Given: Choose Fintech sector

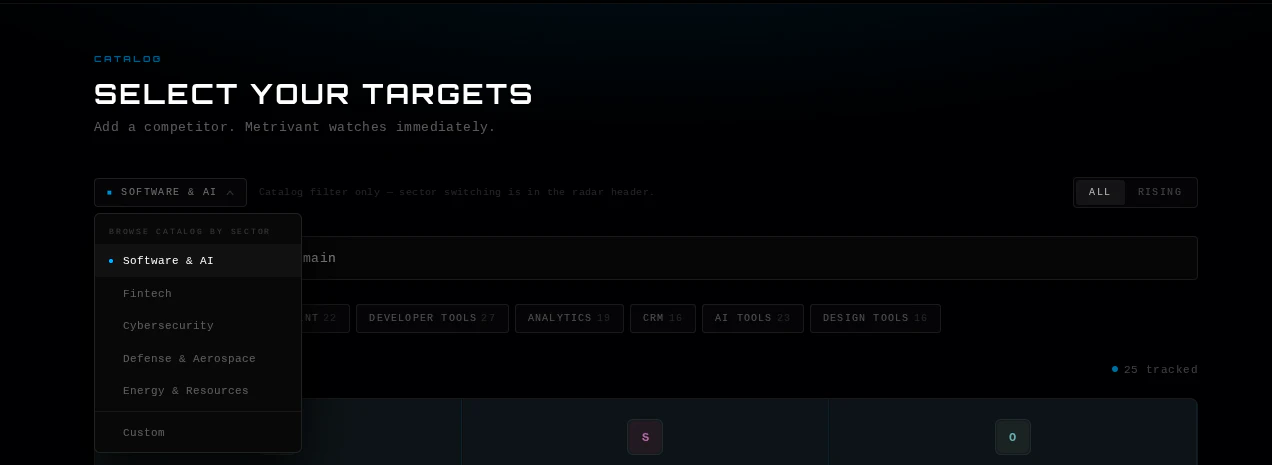Looking at the screenshot, I should pos(198,294).
